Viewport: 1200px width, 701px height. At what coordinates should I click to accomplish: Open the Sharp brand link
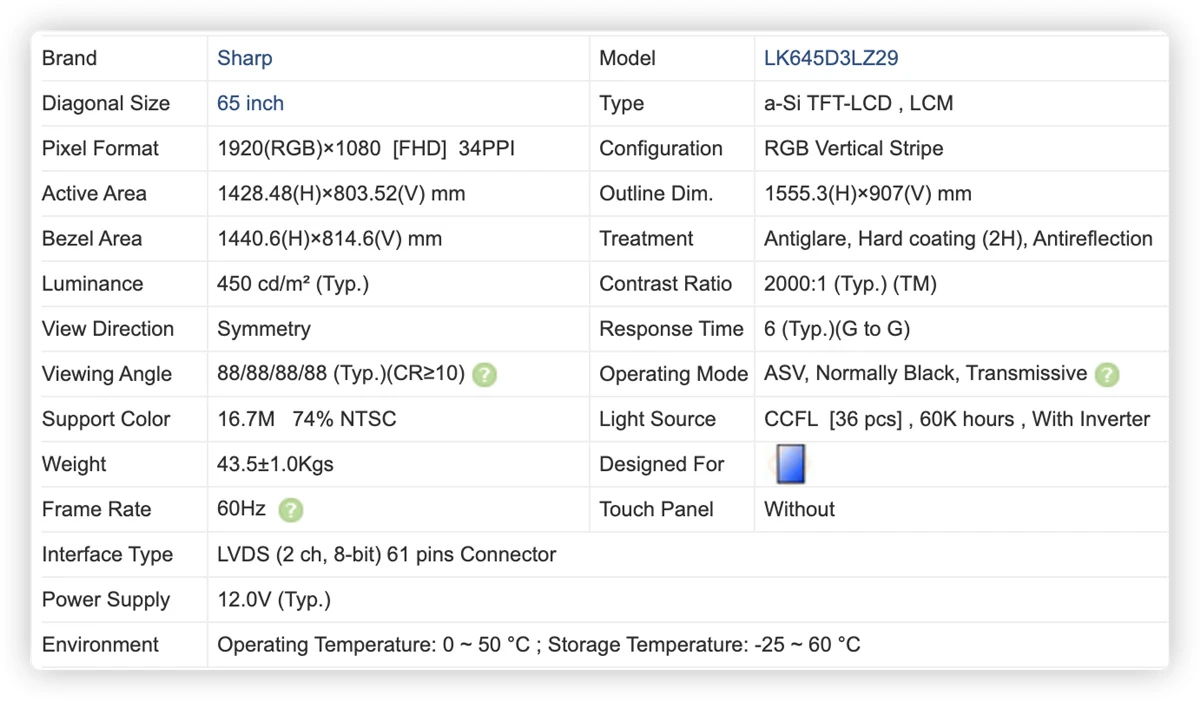[244, 58]
